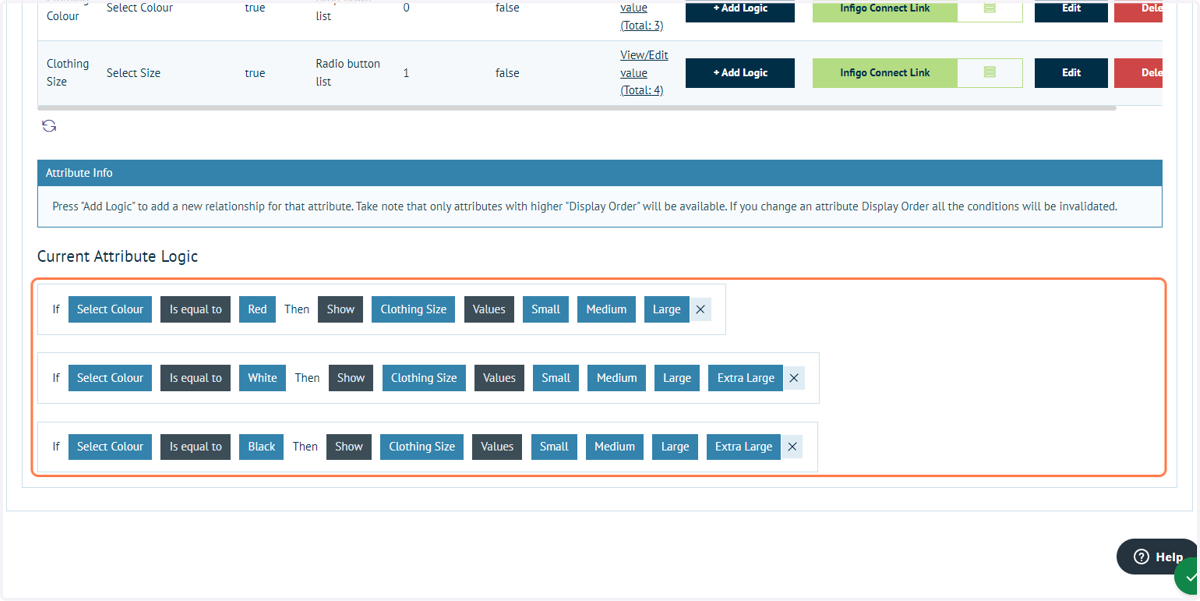Click the White value tag

262,378
